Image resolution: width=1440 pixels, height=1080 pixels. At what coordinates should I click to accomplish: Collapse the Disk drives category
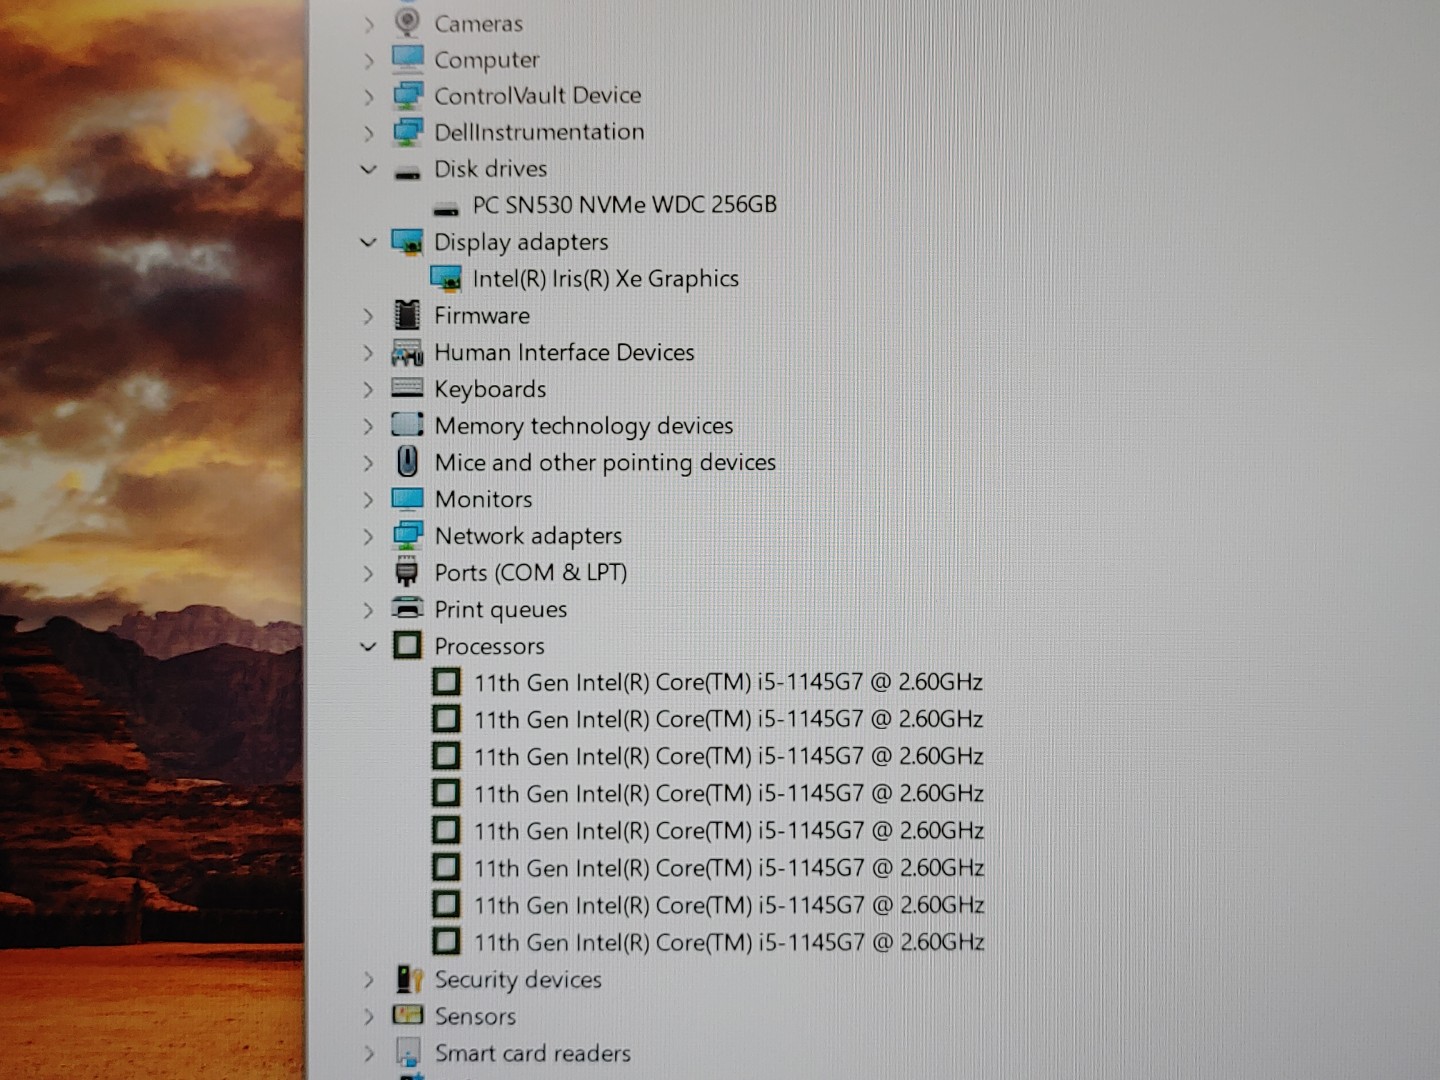click(x=368, y=169)
